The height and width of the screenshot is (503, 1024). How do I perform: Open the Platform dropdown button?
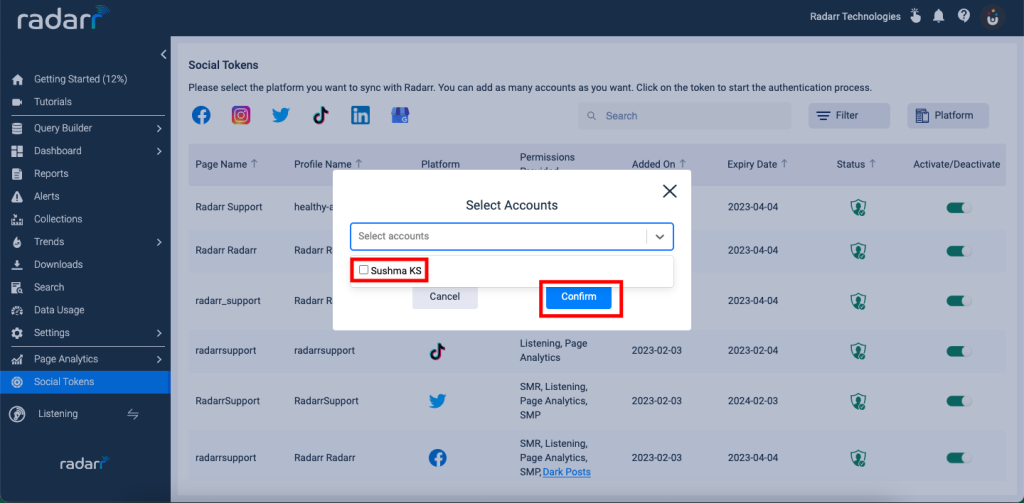[x=948, y=116]
